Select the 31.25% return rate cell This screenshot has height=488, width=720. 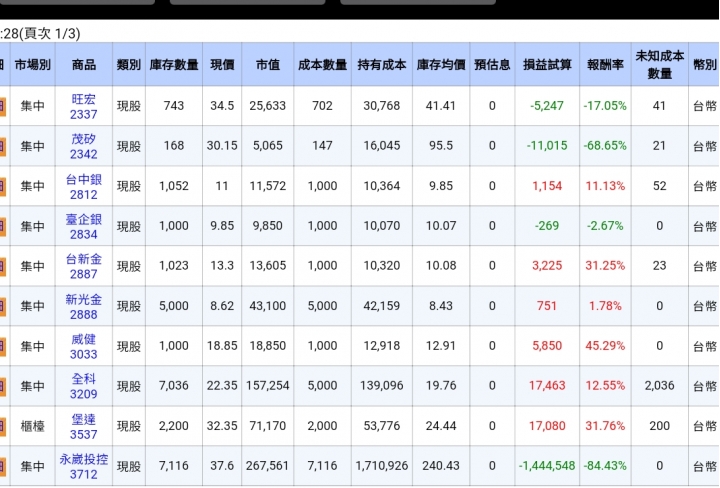[x=605, y=266]
